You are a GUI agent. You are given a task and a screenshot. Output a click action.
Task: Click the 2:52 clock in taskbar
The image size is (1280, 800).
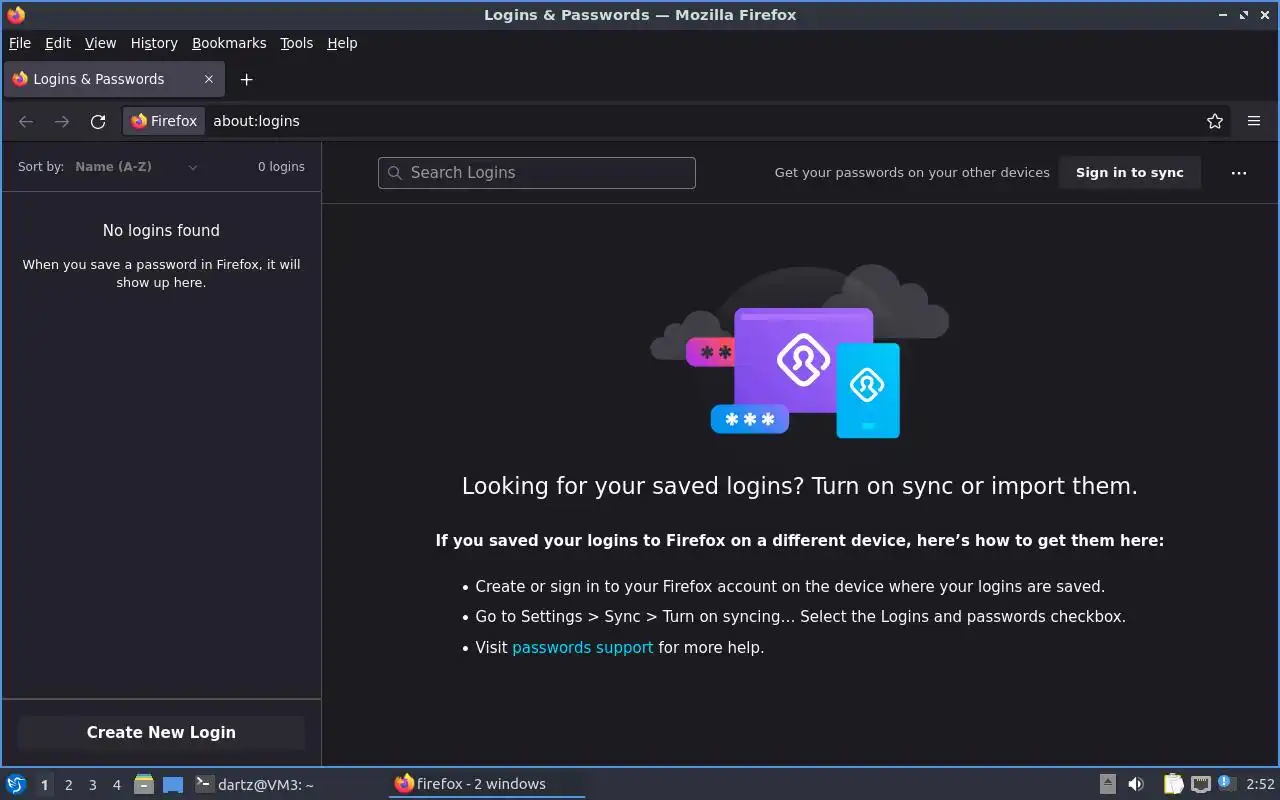coord(1261,784)
